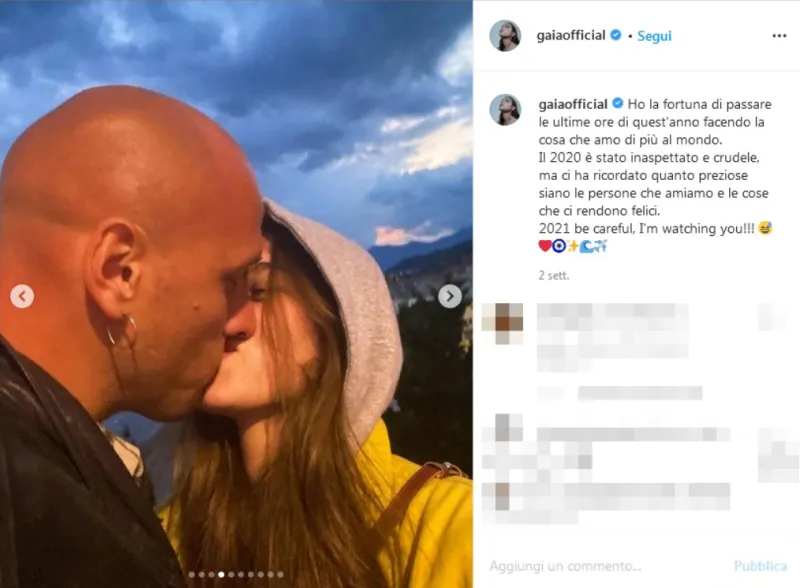Open gaiaofficial username in caption
The image size is (800, 588).
click(573, 104)
